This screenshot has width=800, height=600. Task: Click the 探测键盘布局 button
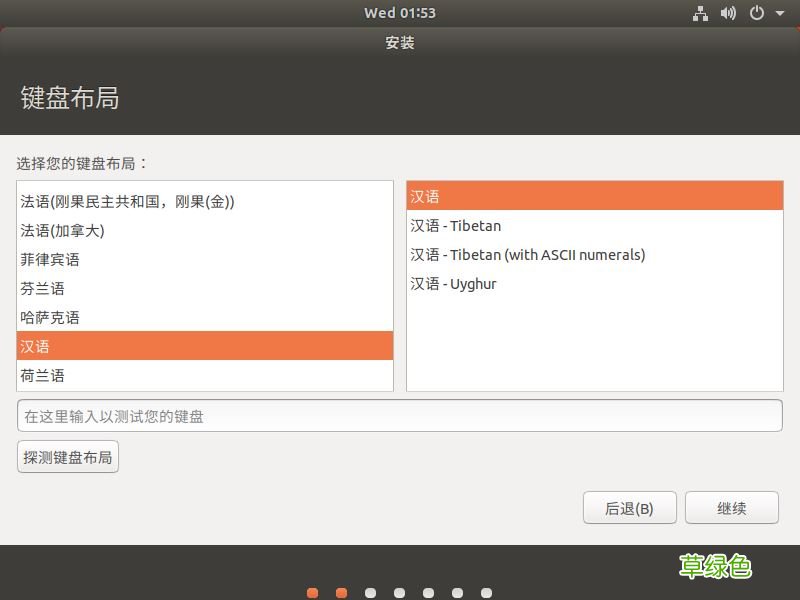67,456
